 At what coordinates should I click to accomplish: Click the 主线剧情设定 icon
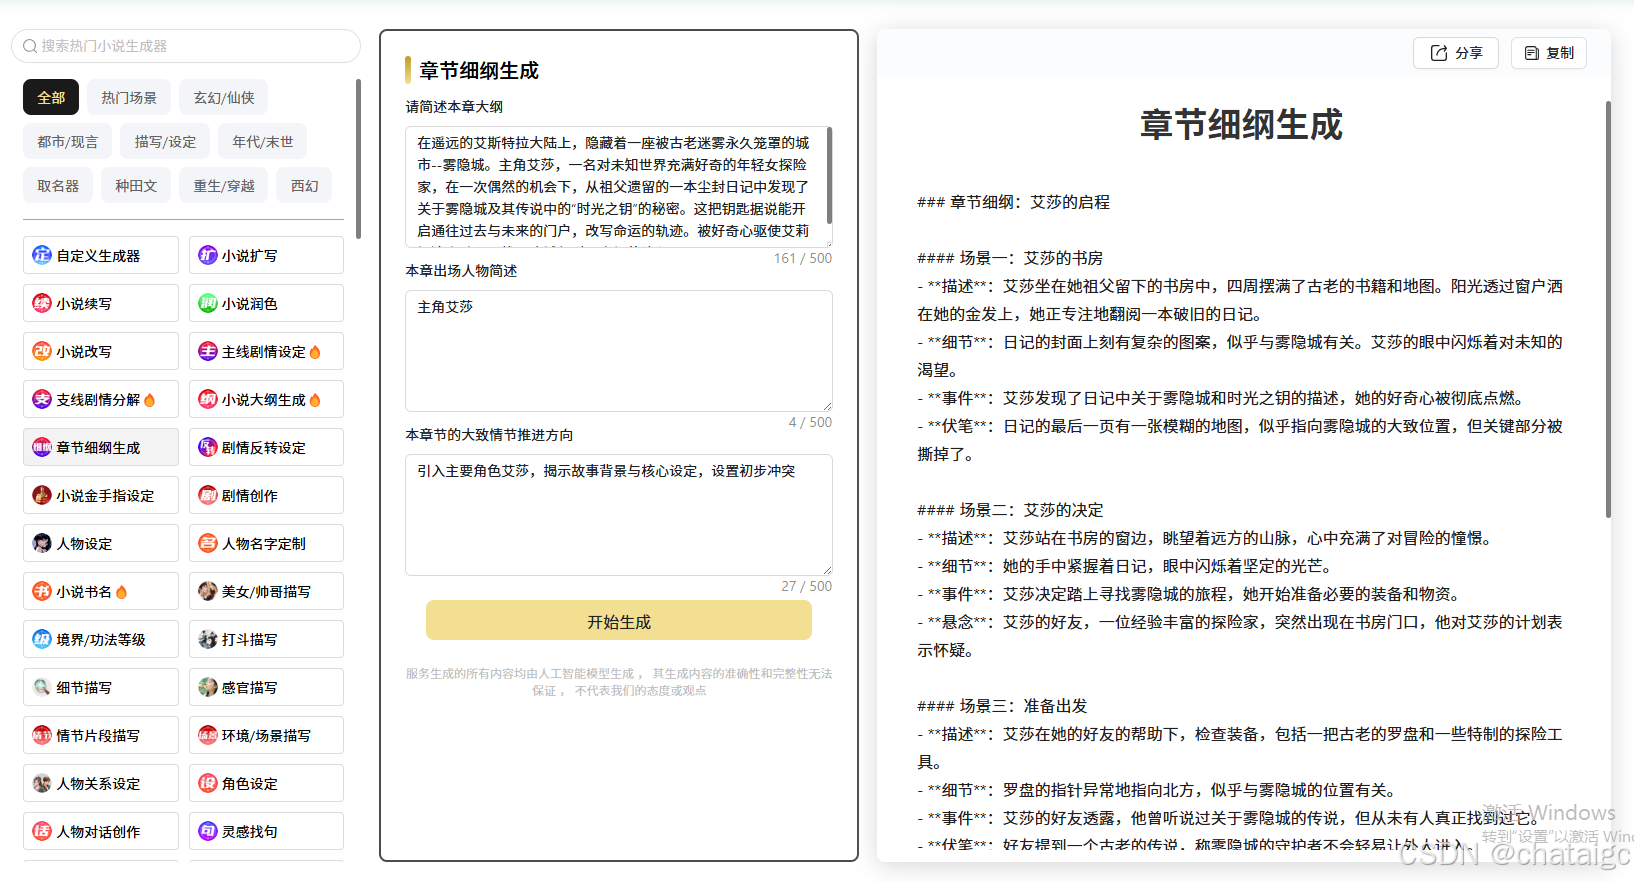pyautogui.click(x=208, y=351)
